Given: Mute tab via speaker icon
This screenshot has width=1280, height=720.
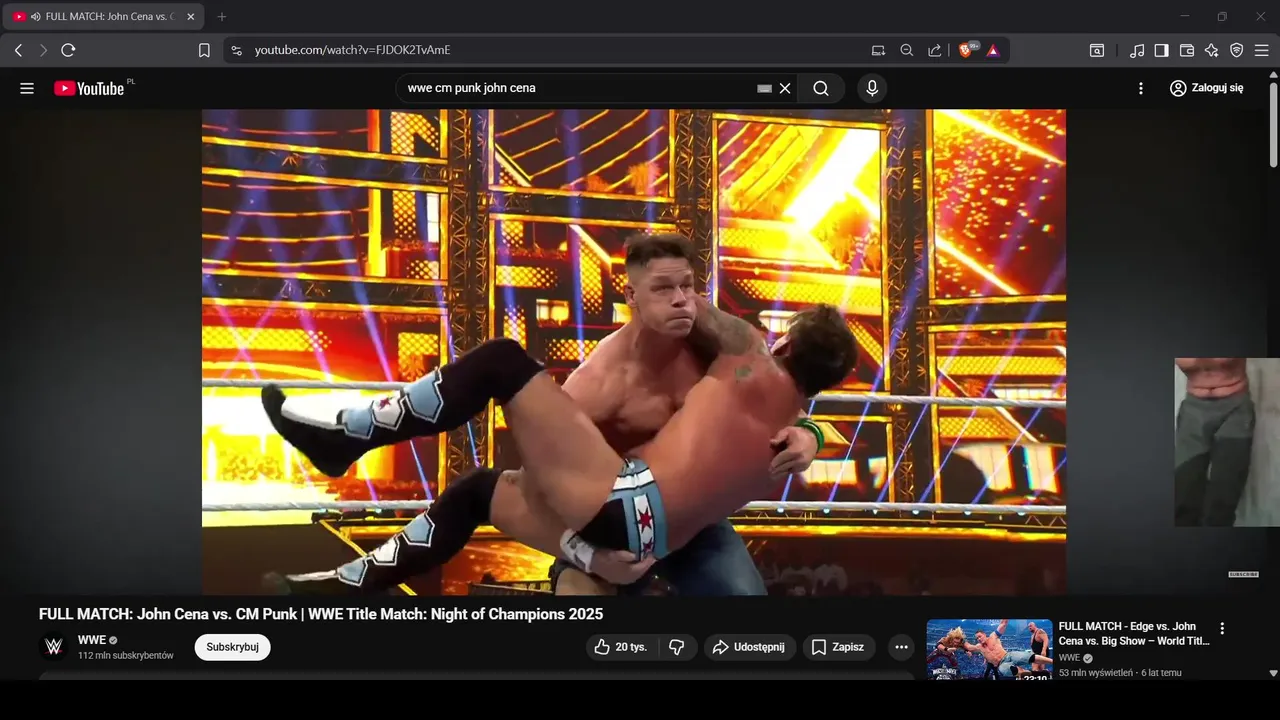Looking at the screenshot, I should tap(36, 17).
